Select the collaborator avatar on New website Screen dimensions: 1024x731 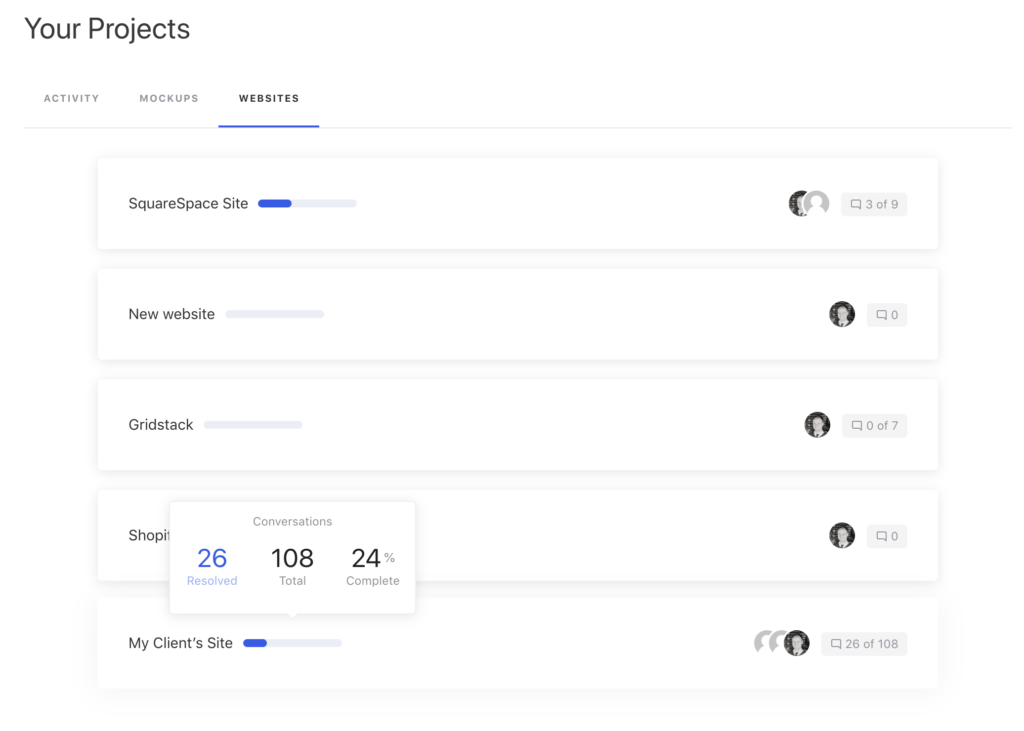(x=842, y=314)
